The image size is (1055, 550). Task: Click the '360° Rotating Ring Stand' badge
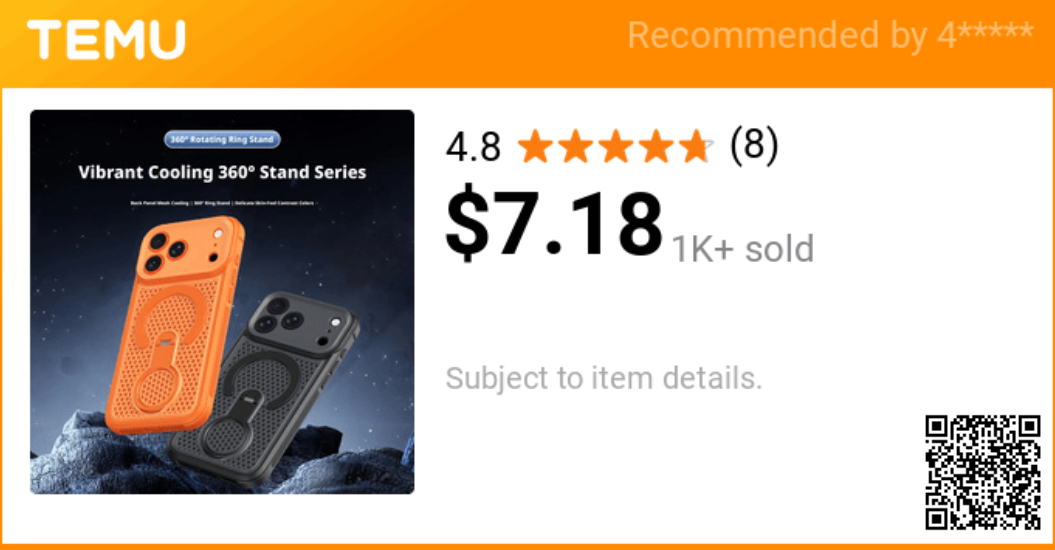[x=222, y=139]
